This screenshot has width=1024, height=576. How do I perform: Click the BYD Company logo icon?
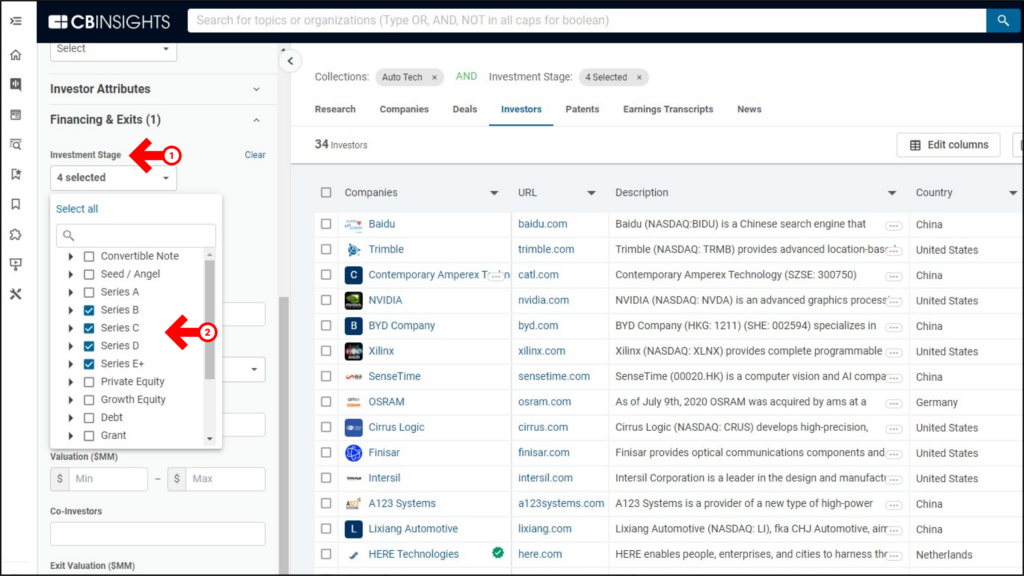(353, 326)
